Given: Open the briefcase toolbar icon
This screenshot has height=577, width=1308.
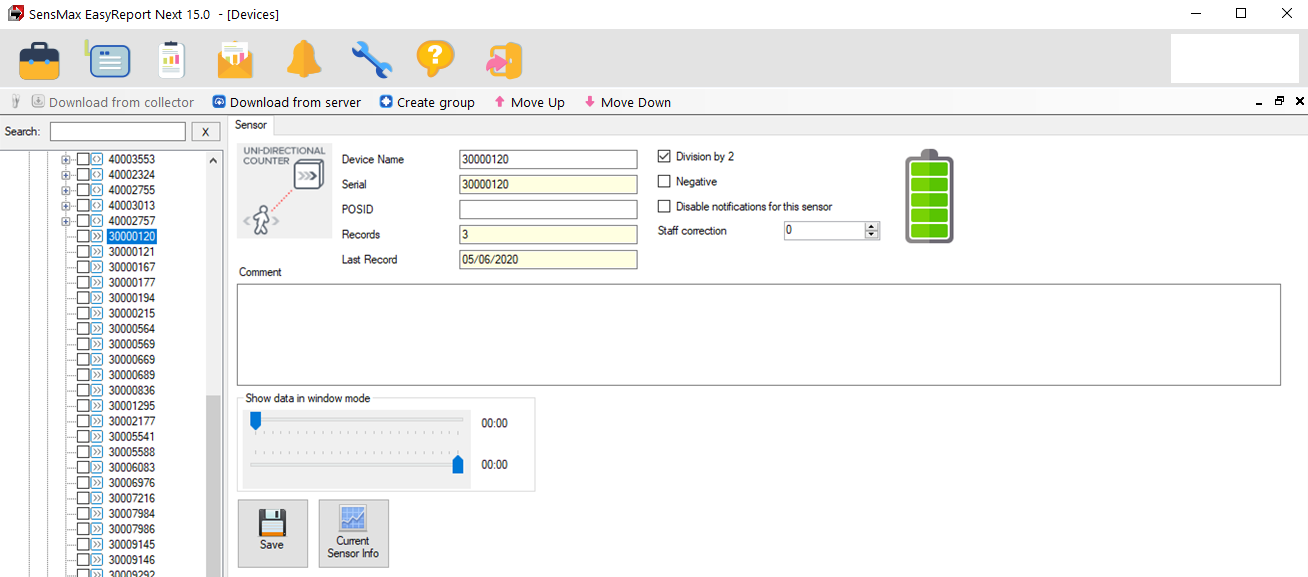Looking at the screenshot, I should click(40, 60).
